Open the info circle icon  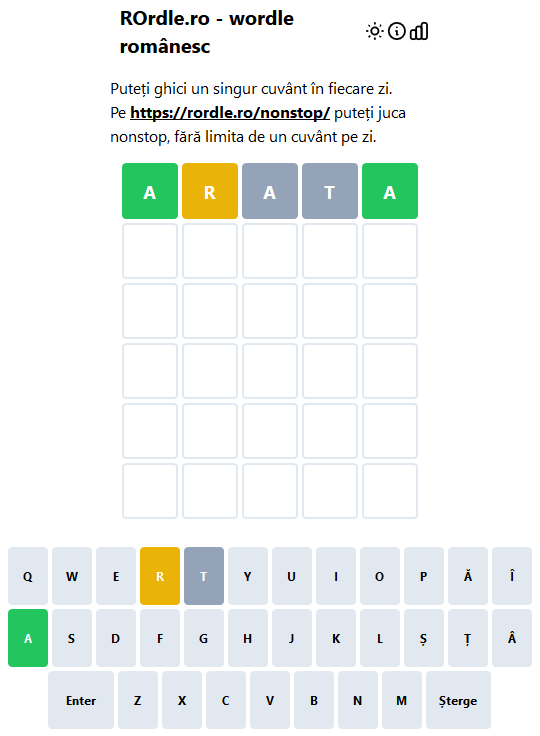pyautogui.click(x=397, y=31)
